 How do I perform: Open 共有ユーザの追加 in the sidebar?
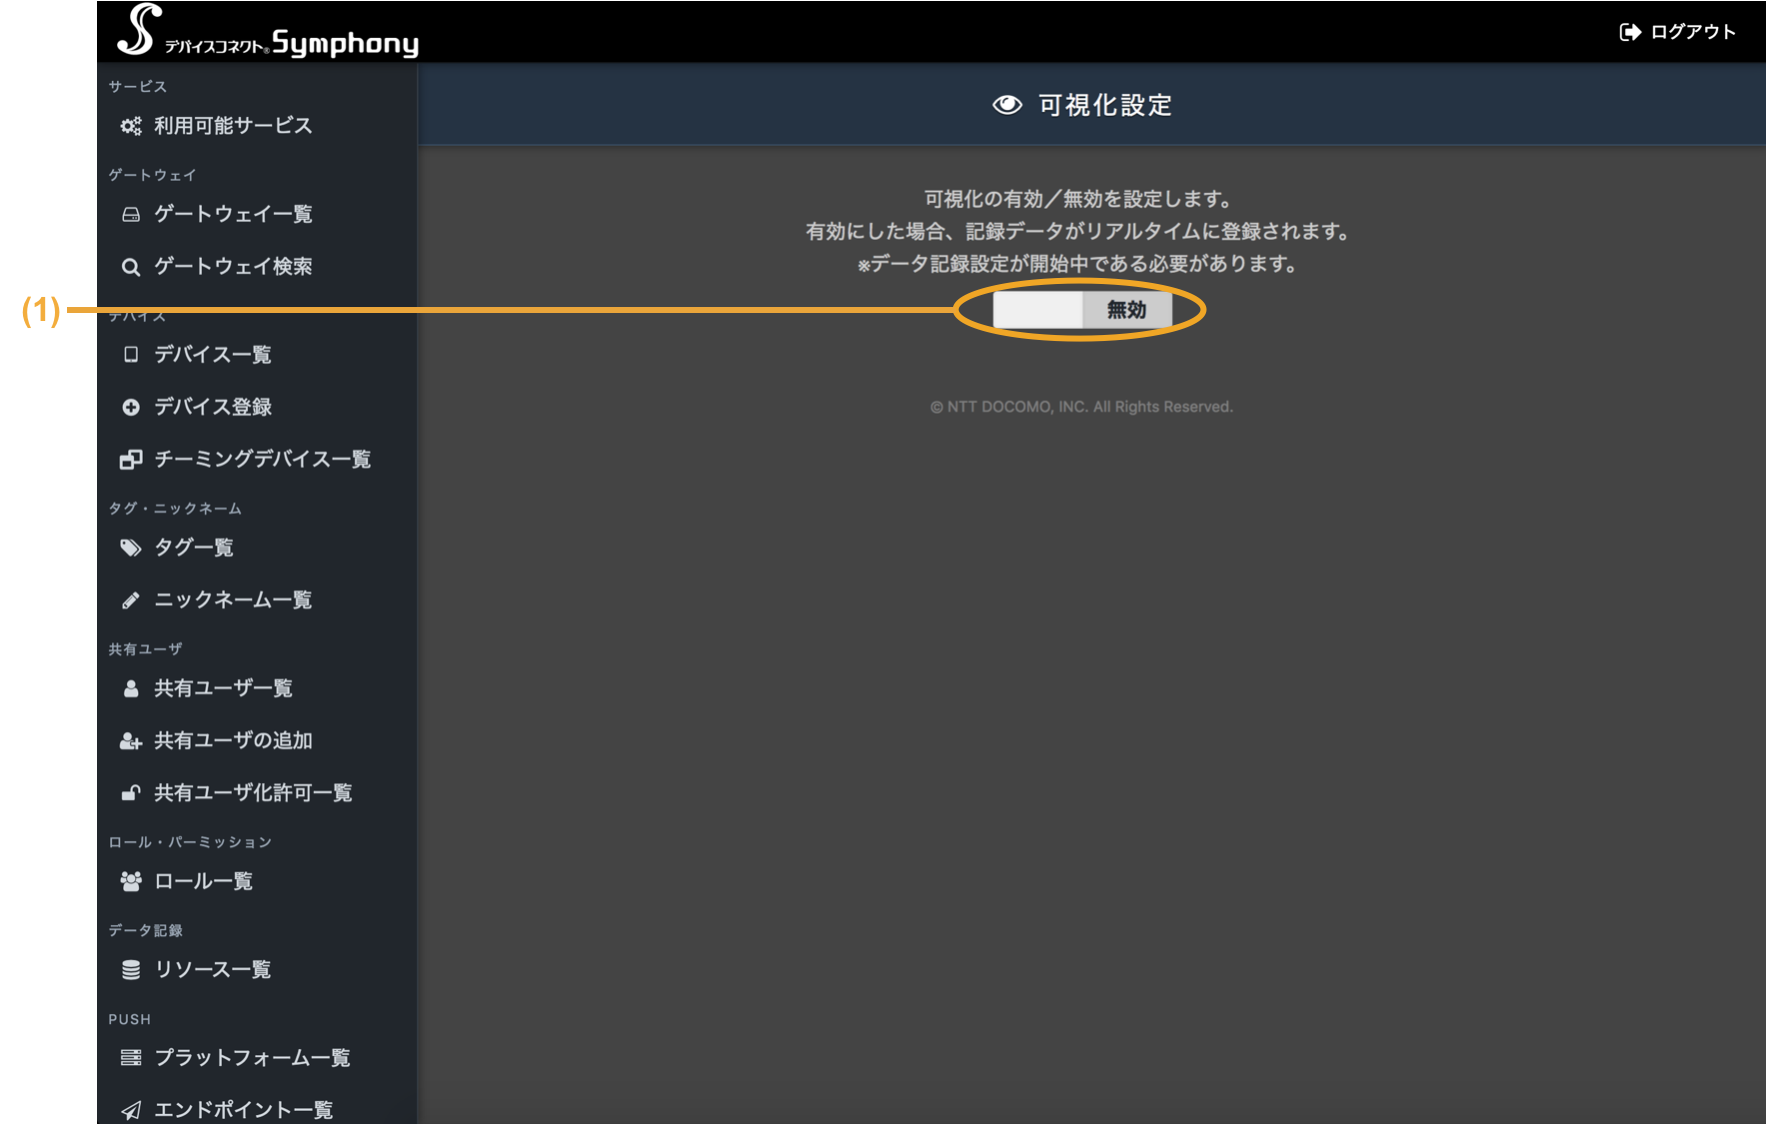pos(233,740)
